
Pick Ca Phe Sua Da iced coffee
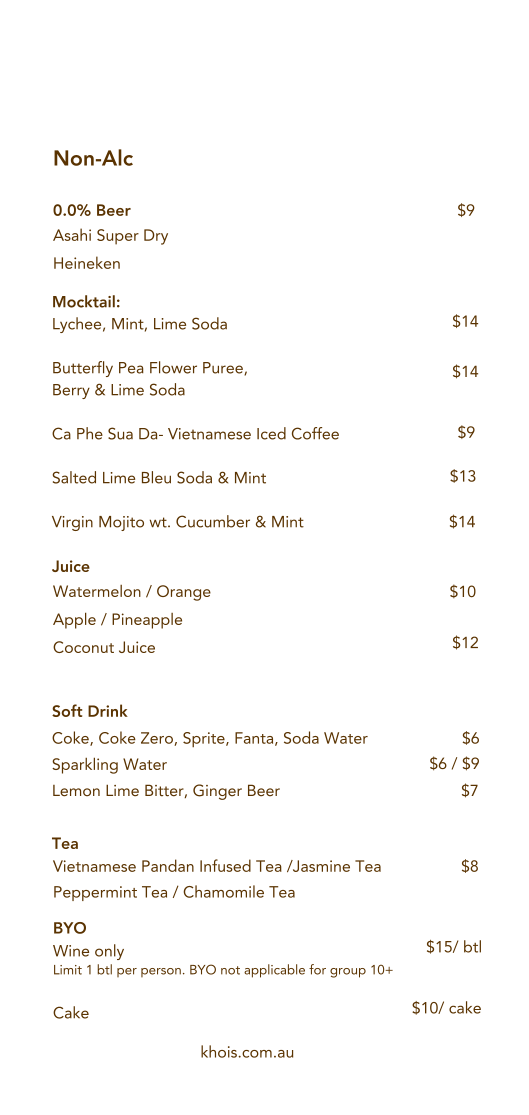(x=196, y=433)
